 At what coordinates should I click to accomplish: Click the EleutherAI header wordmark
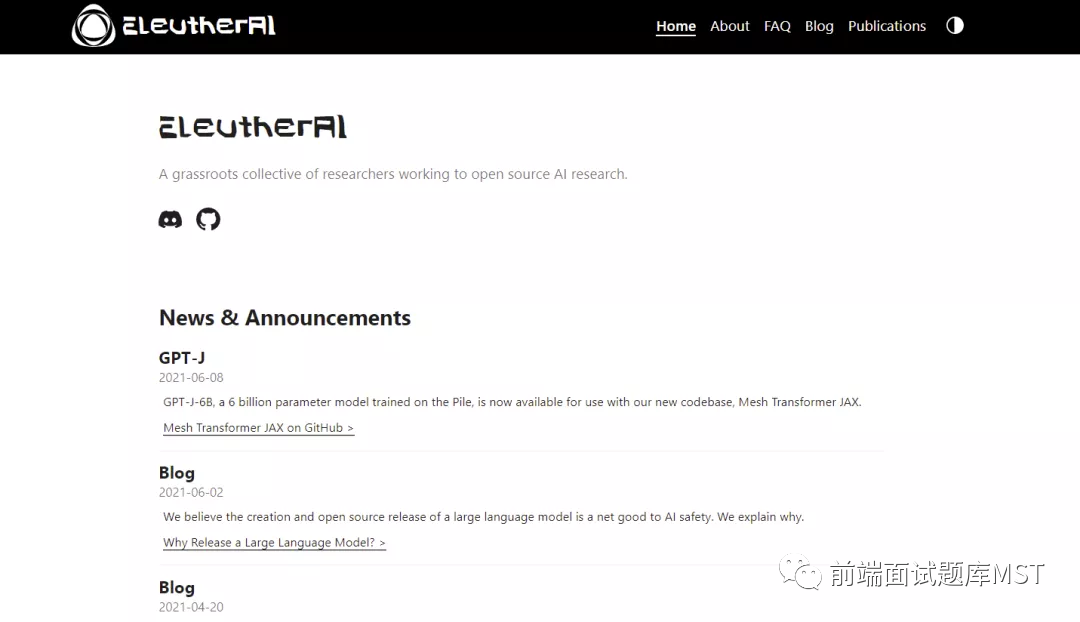point(199,25)
